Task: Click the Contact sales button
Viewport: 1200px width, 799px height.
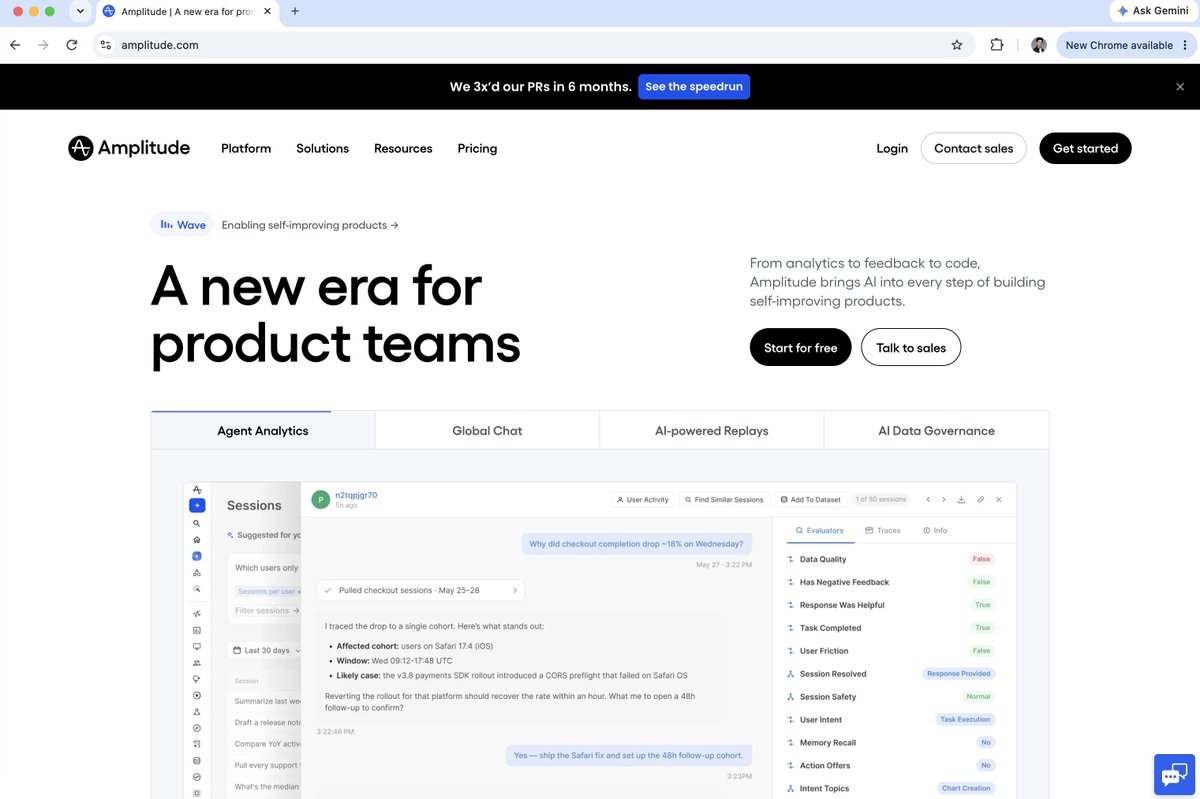Action: click(973, 148)
